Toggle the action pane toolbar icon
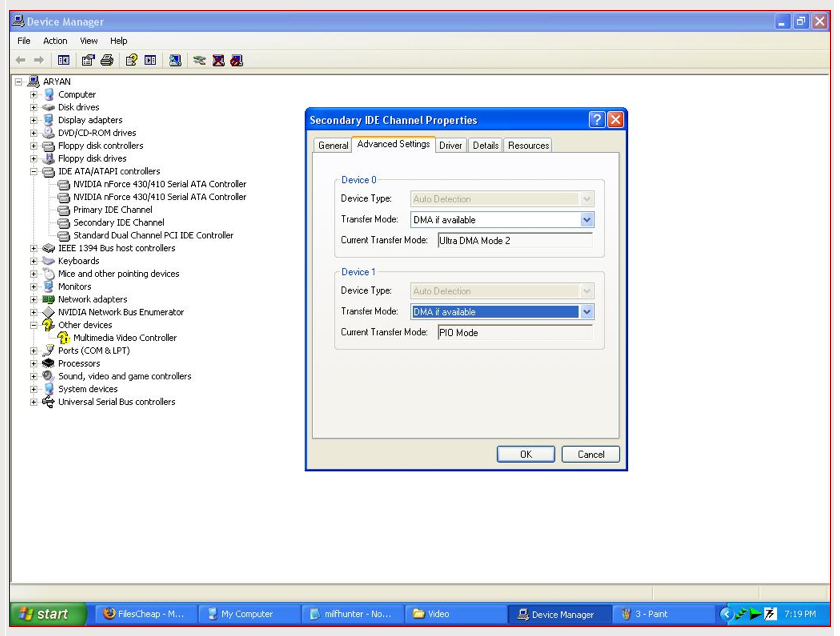The image size is (840, 636). (151, 60)
